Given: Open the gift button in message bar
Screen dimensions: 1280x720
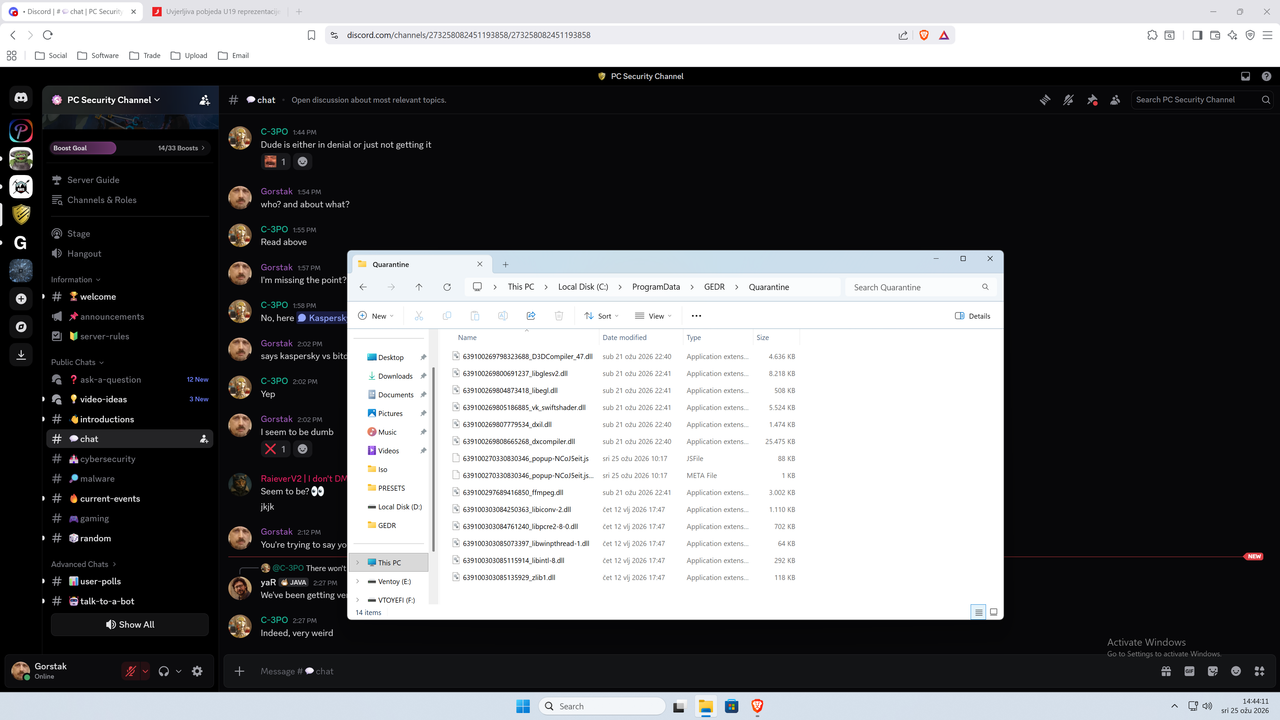Looking at the screenshot, I should click(1166, 671).
